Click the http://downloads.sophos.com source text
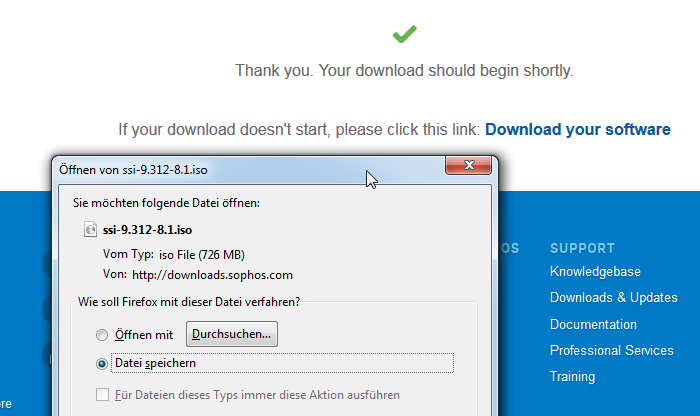 212,275
